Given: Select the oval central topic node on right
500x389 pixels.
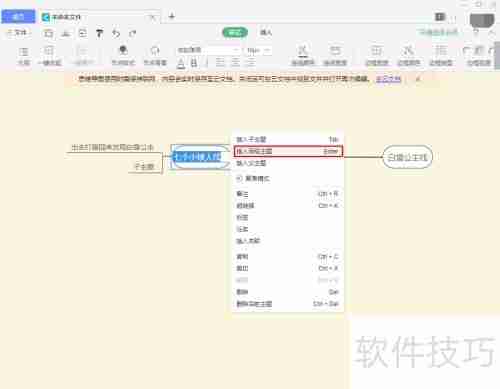Looking at the screenshot, I should 407,157.
